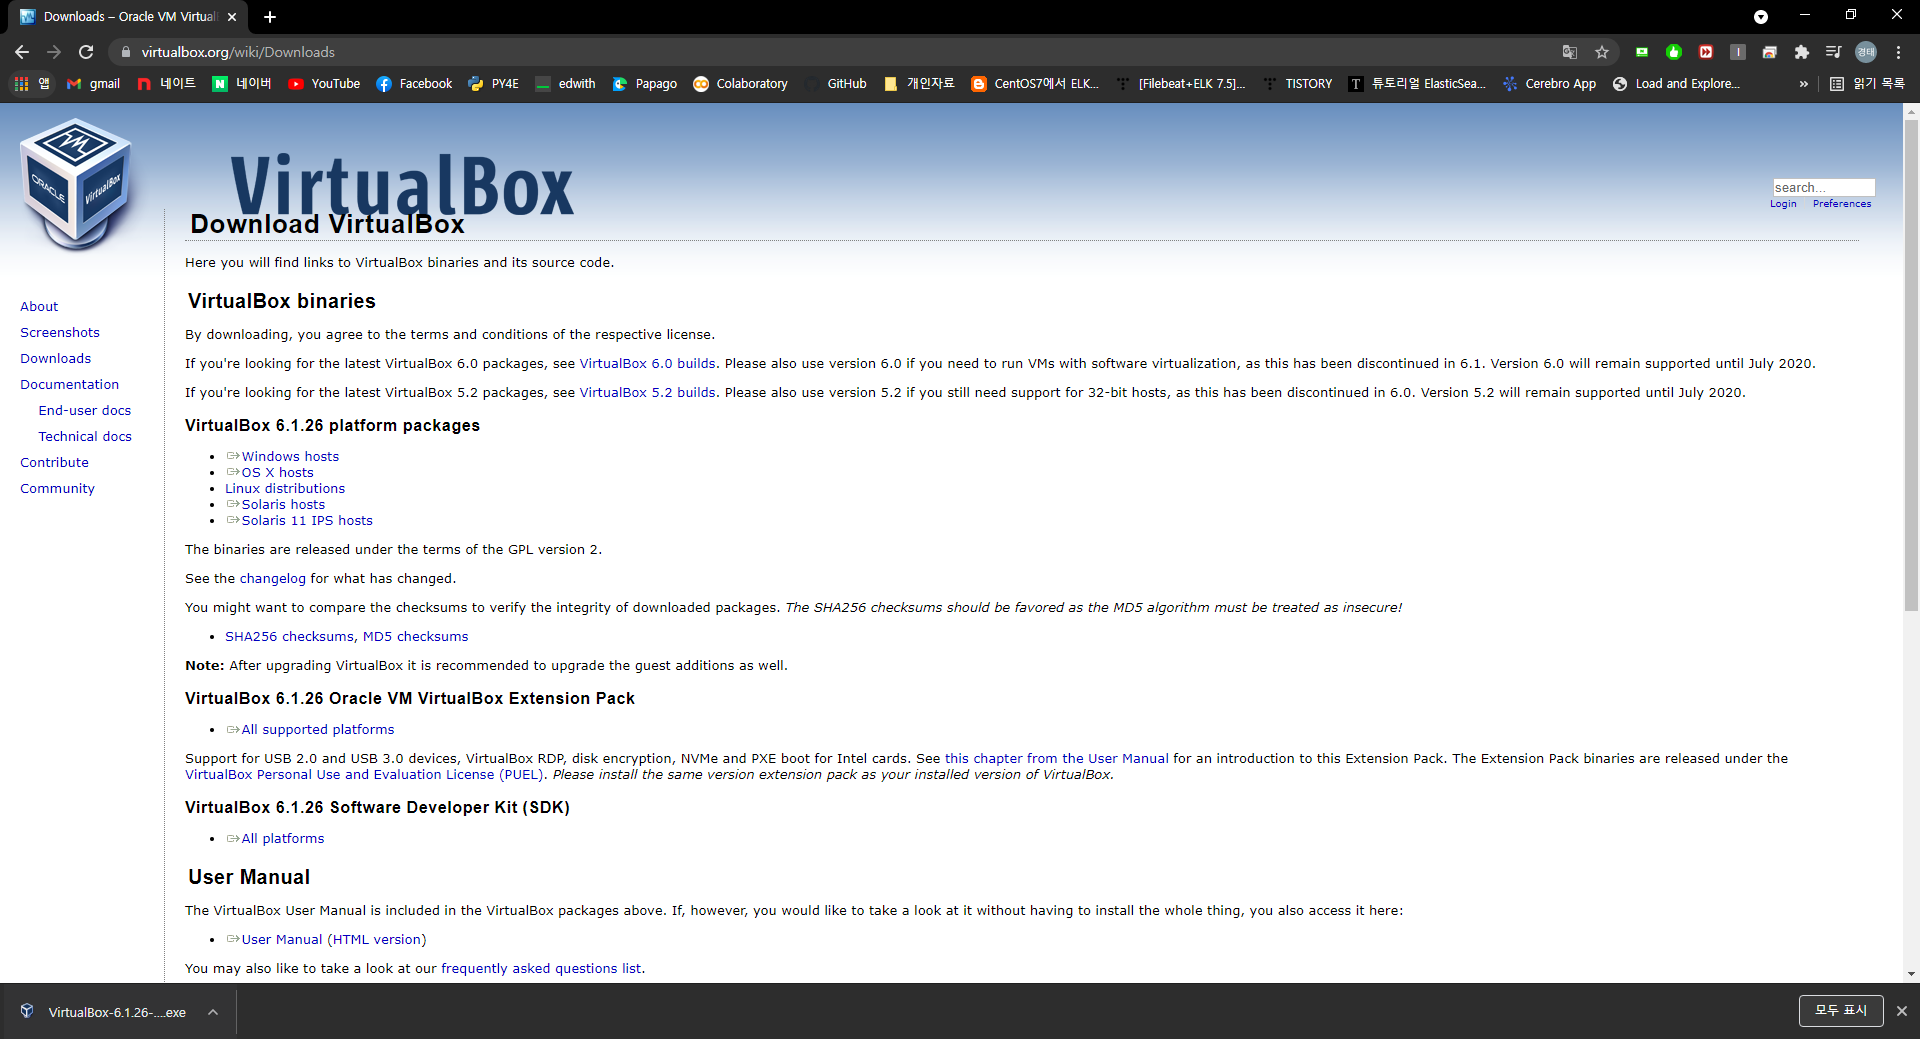The width and height of the screenshot is (1920, 1039).
Task: Go back to the previous page
Action: pos(22,52)
